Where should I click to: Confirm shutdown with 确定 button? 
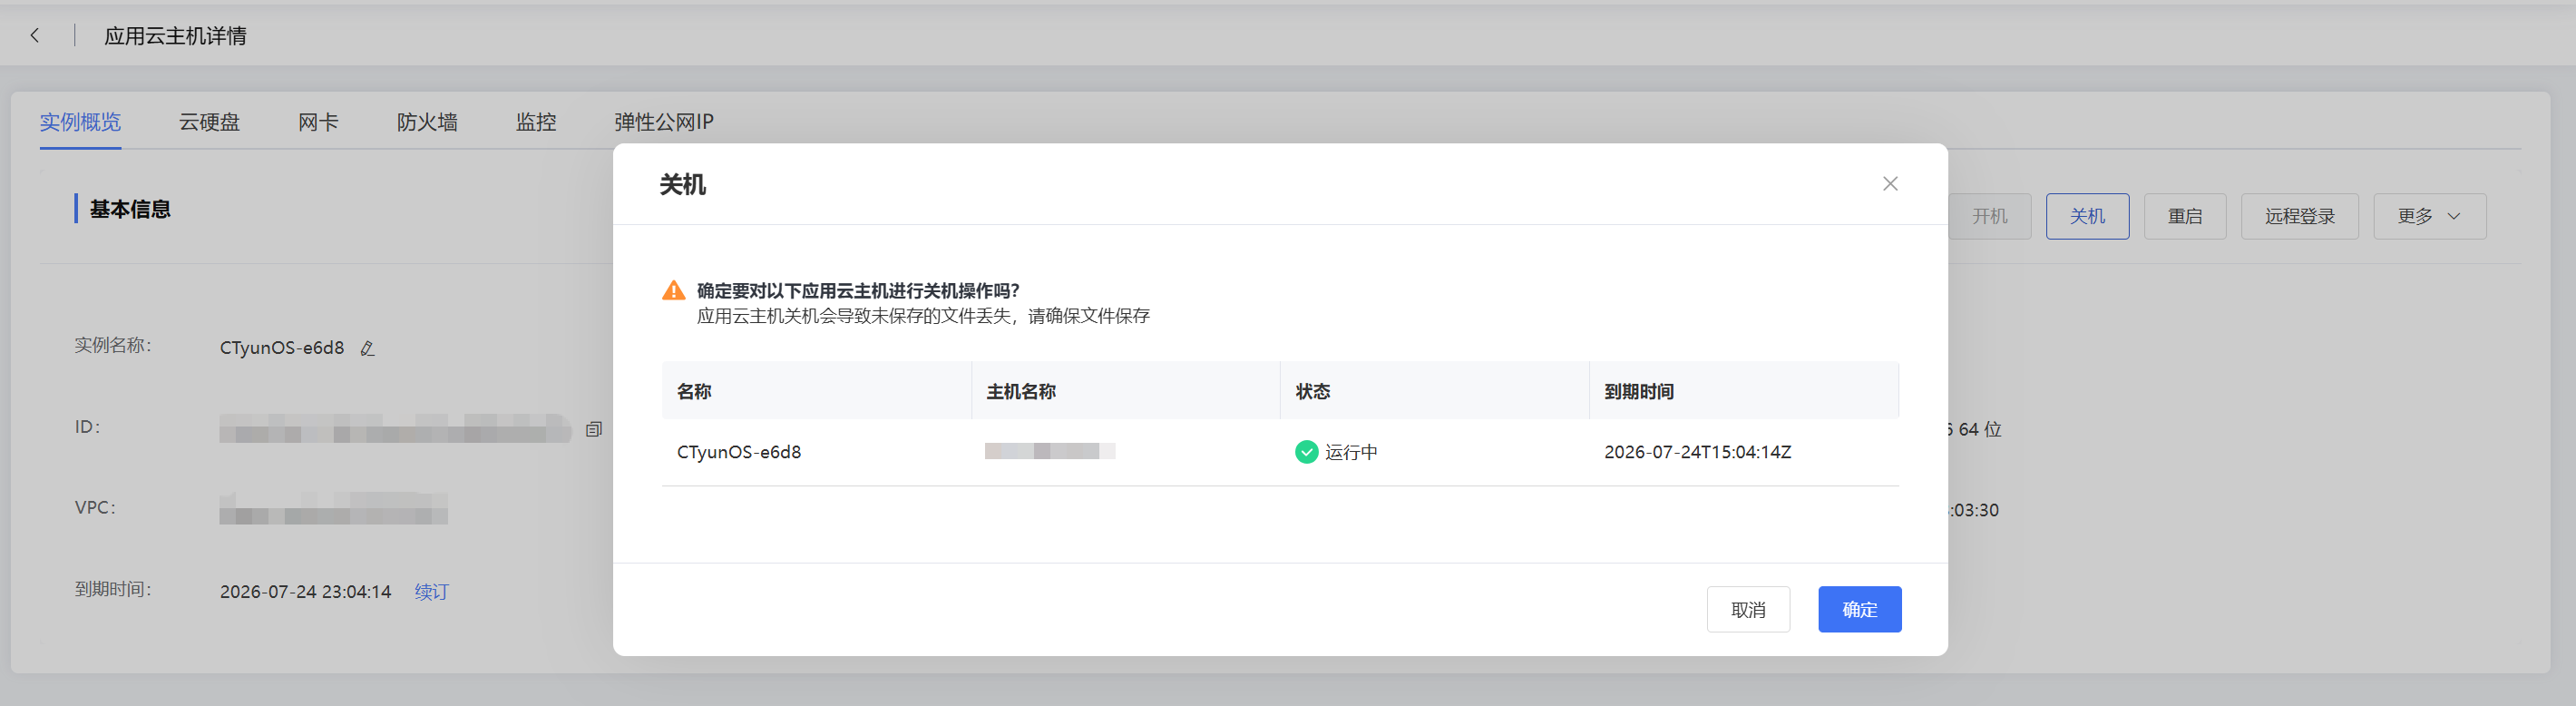(x=1859, y=609)
